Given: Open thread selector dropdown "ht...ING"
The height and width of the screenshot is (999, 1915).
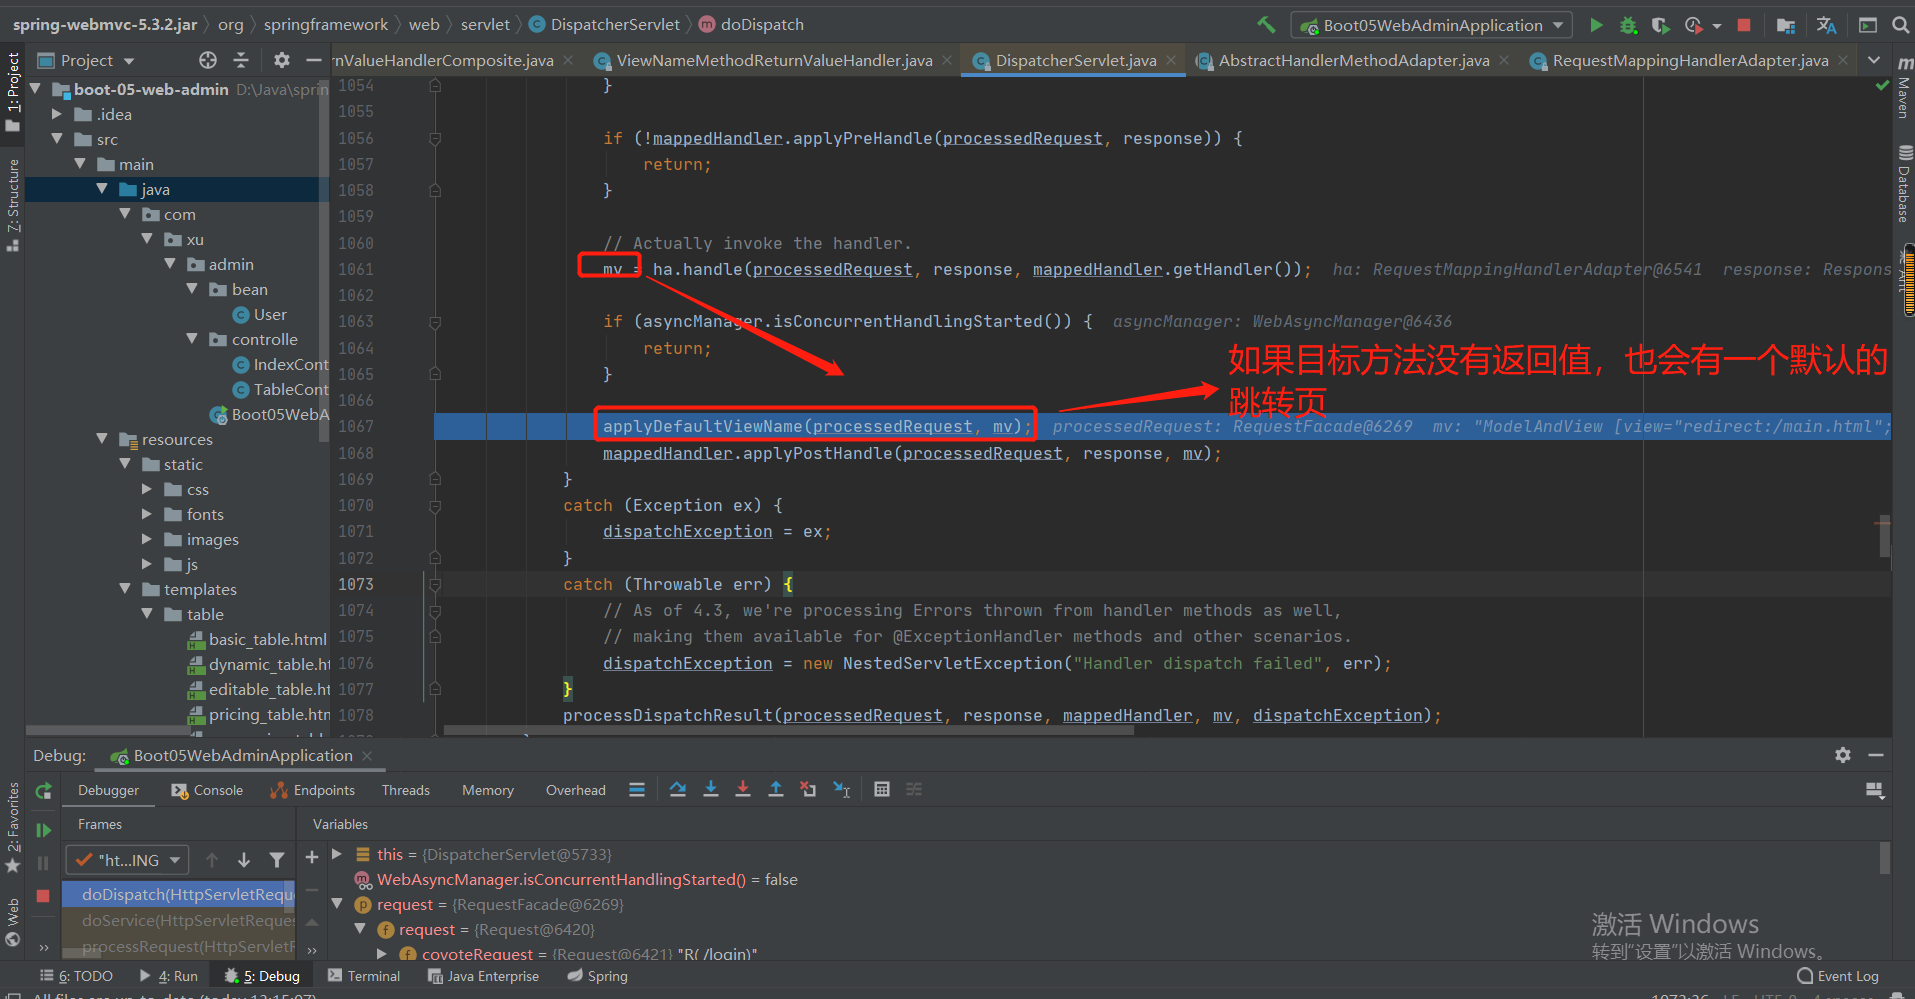Looking at the screenshot, I should pyautogui.click(x=127, y=859).
